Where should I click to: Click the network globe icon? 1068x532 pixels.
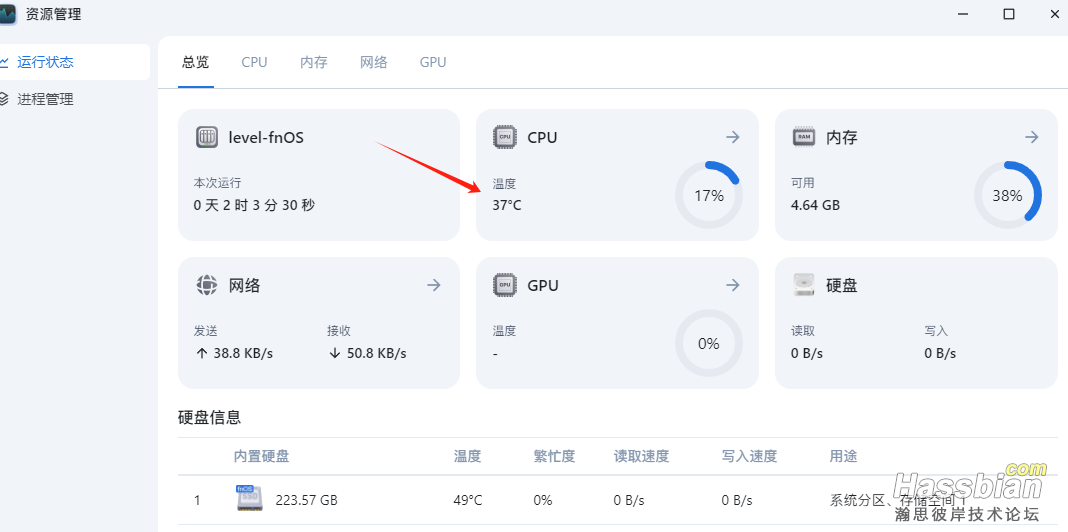tap(207, 285)
